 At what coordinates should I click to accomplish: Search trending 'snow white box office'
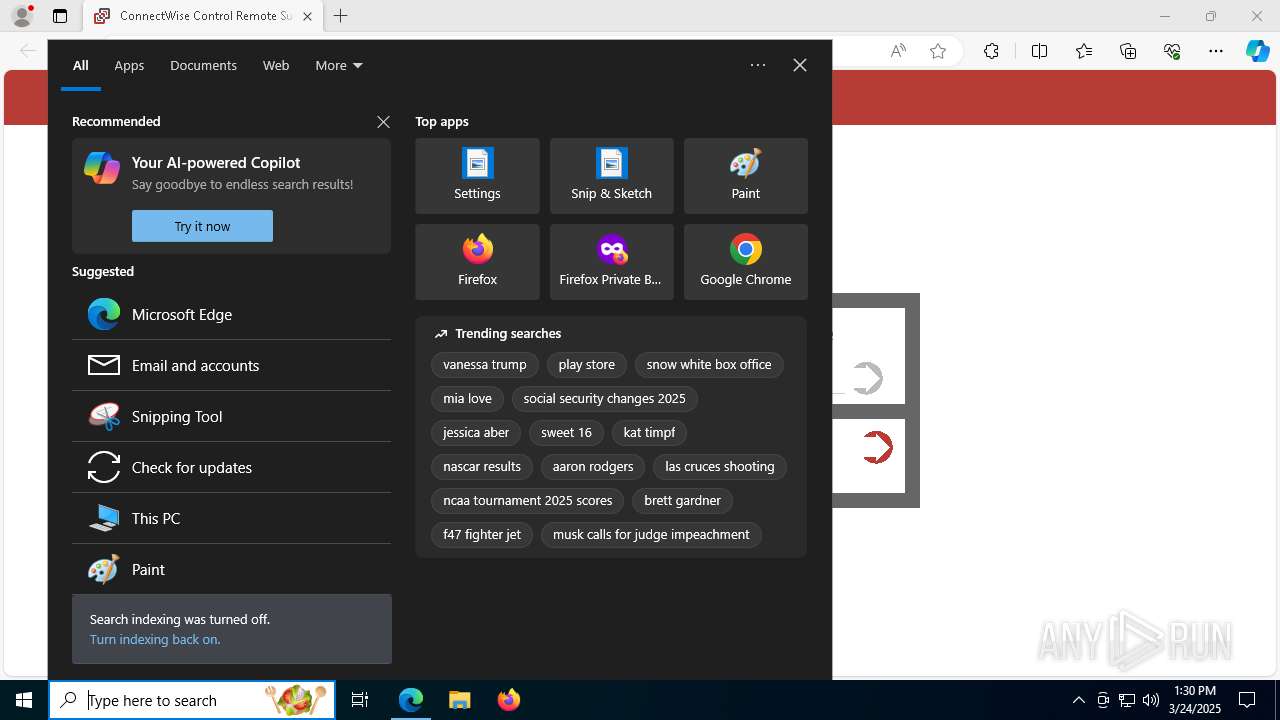pyautogui.click(x=709, y=365)
